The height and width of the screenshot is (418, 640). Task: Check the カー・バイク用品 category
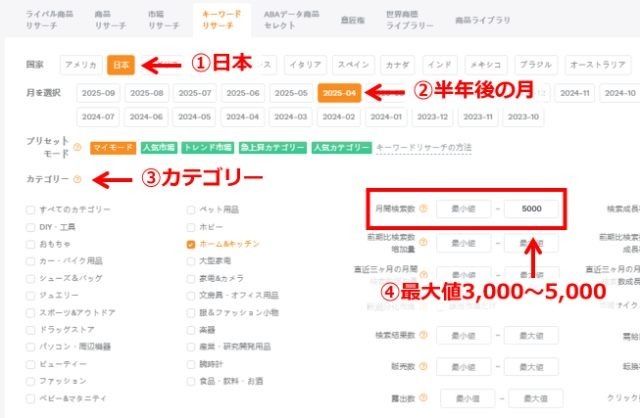coord(30,261)
